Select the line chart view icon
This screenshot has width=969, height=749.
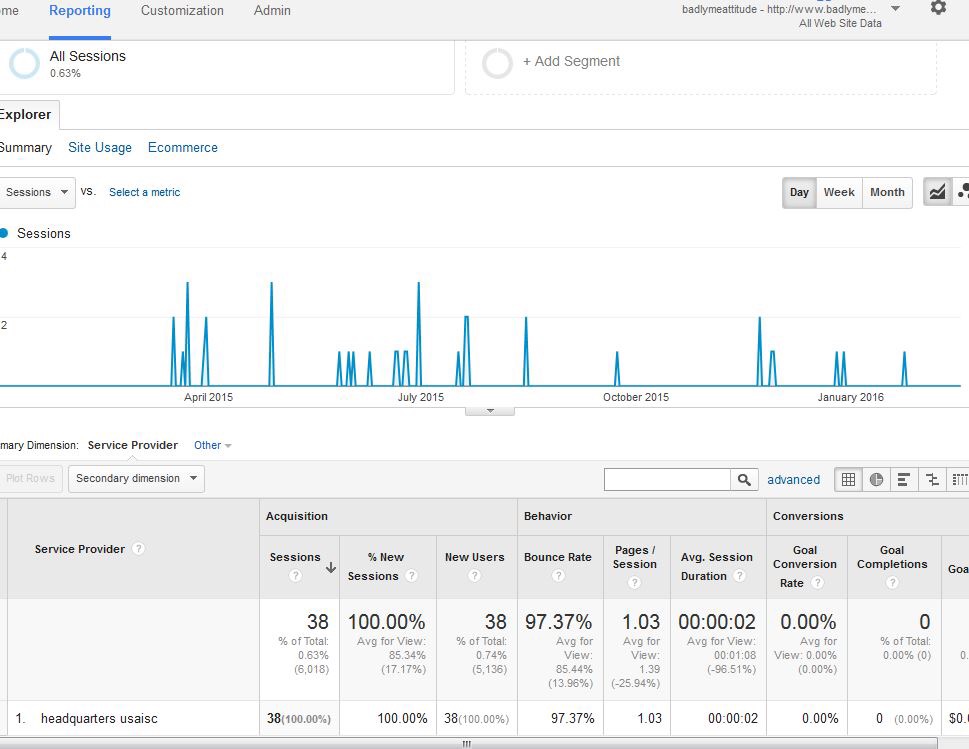point(937,192)
